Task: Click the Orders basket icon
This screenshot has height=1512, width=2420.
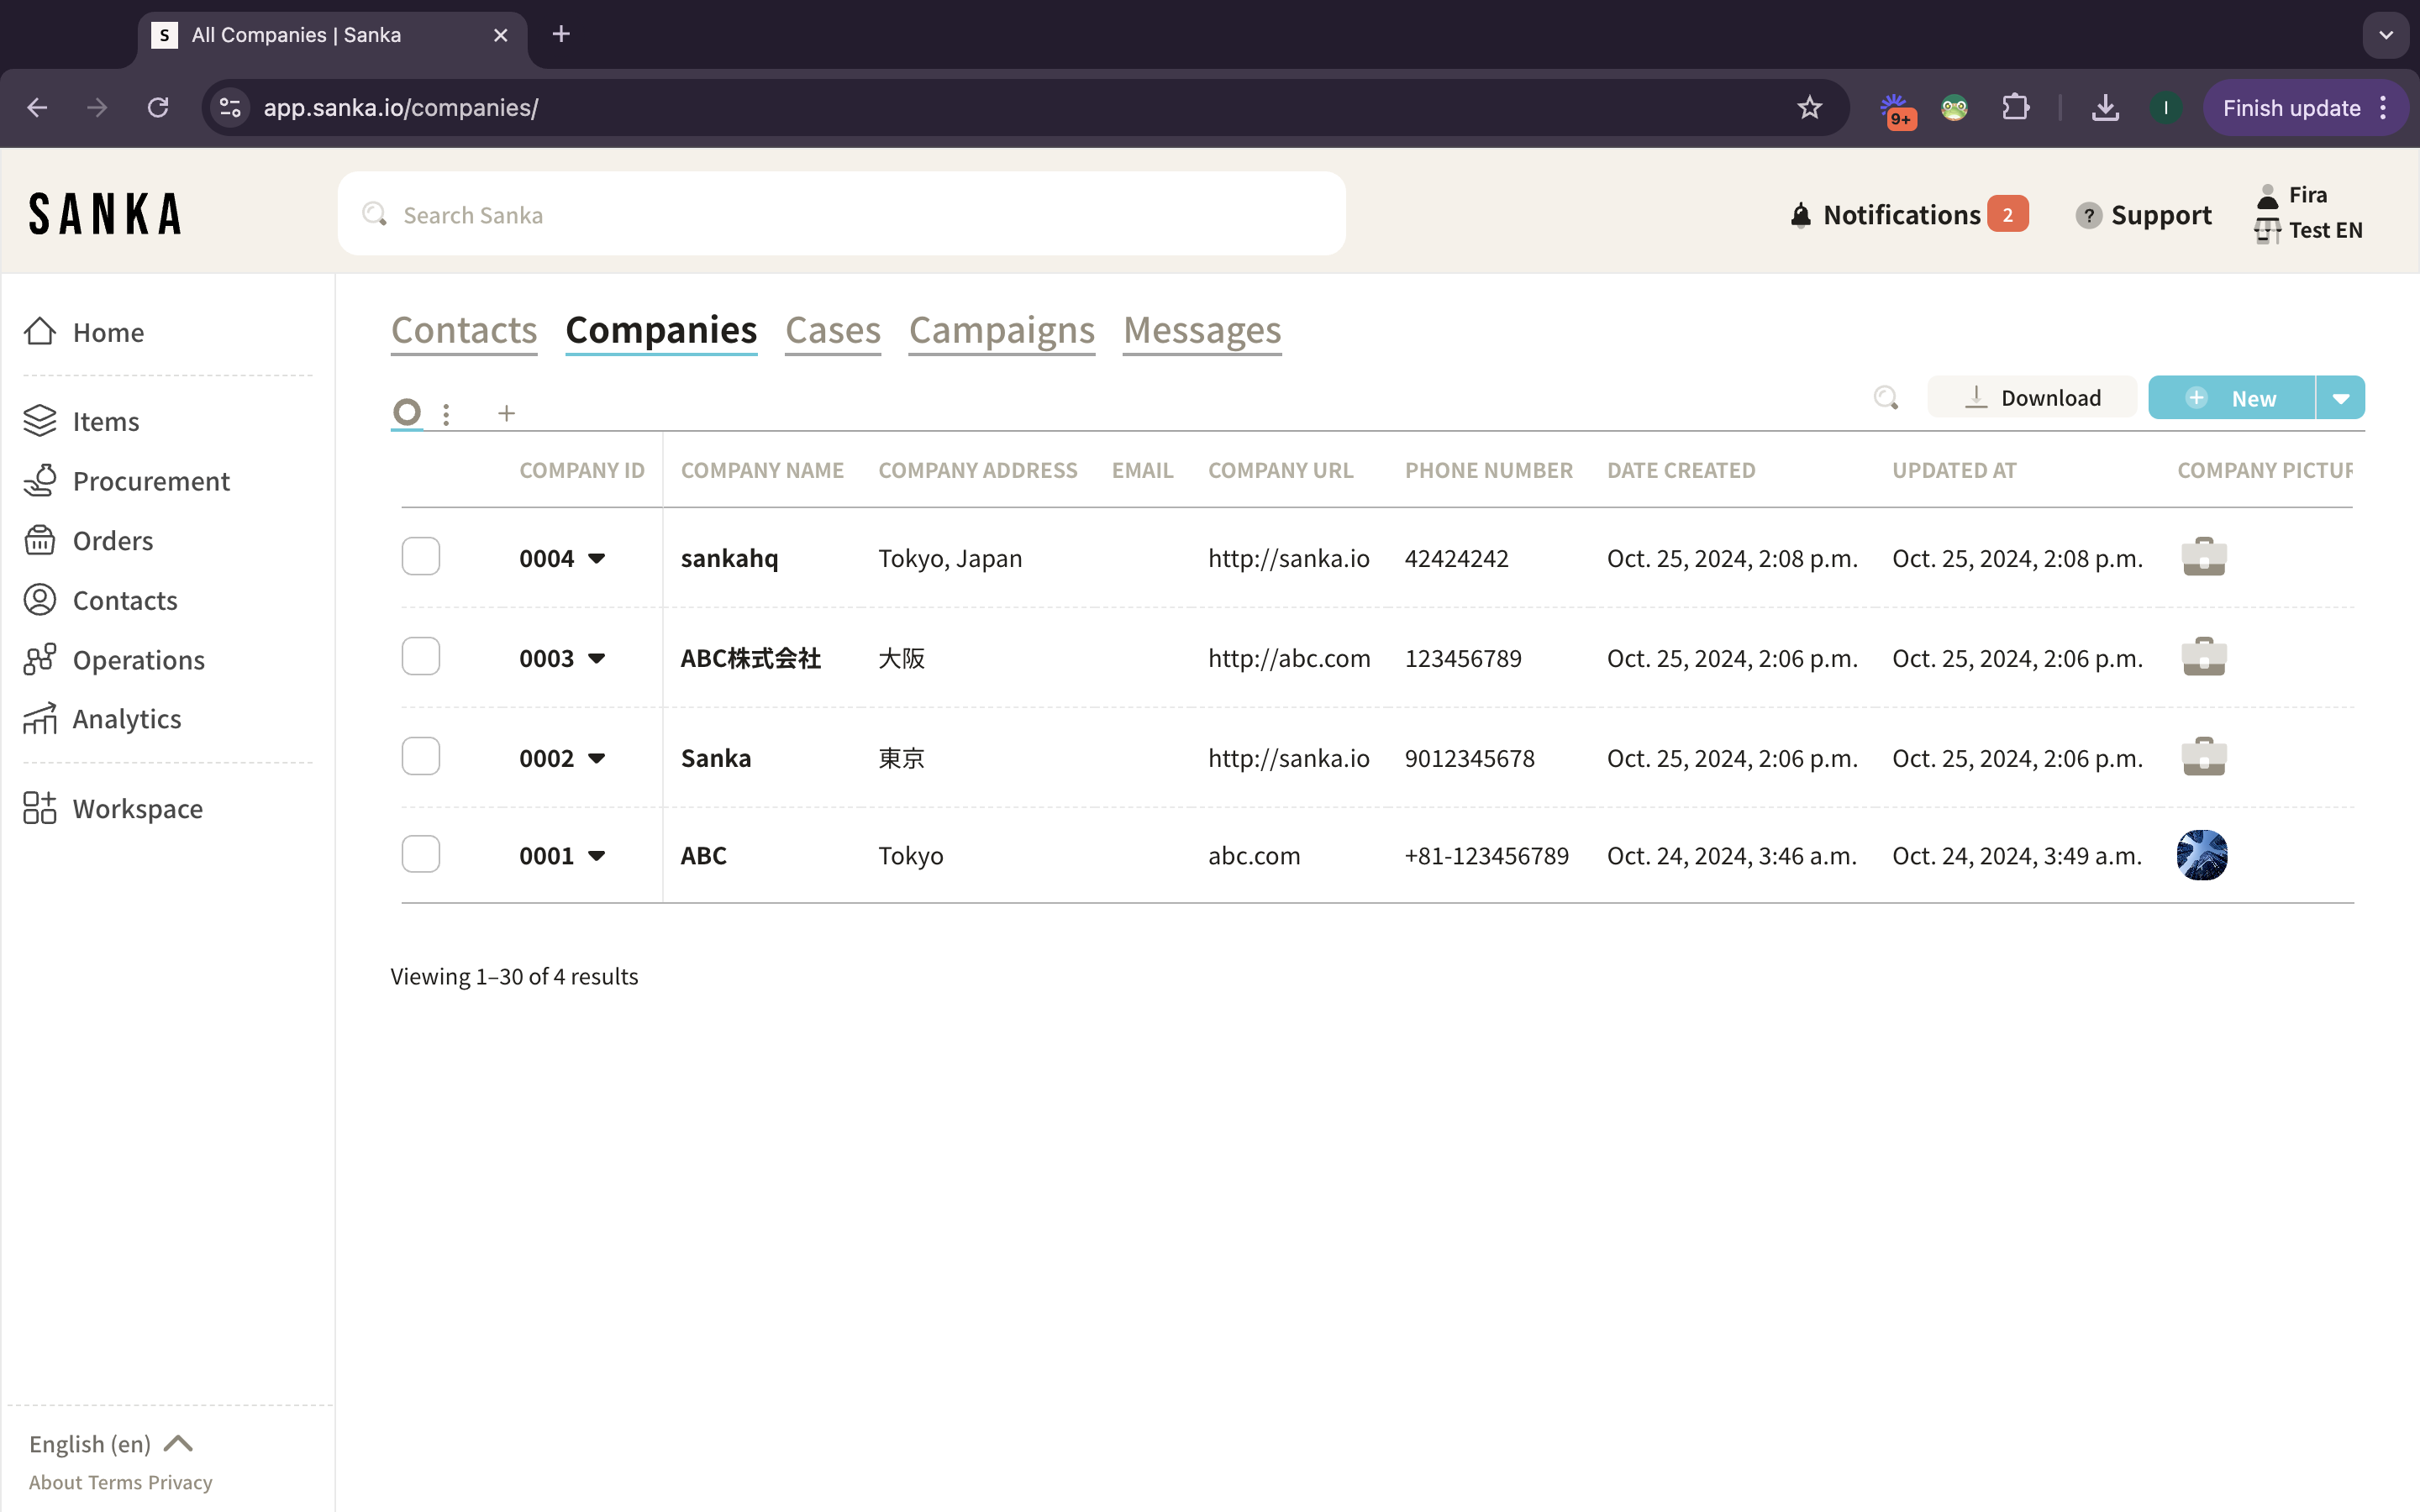Action: [x=40, y=540]
